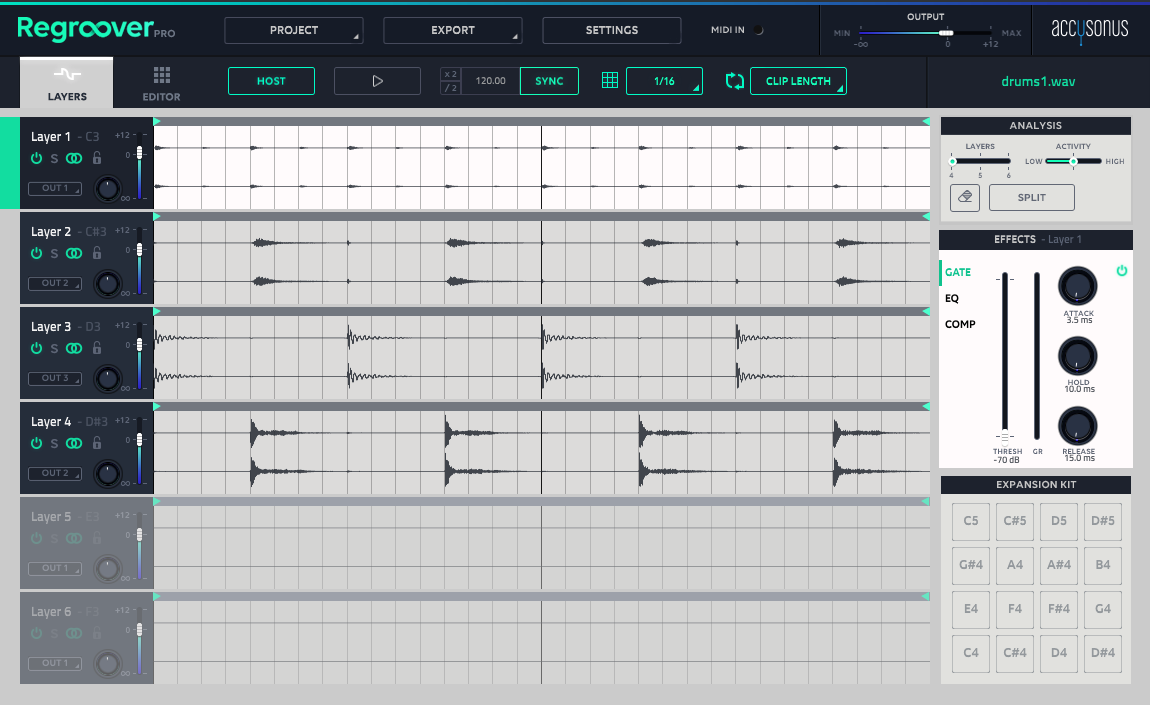Switch to the EDITOR tab
The image size is (1150, 705).
(159, 82)
